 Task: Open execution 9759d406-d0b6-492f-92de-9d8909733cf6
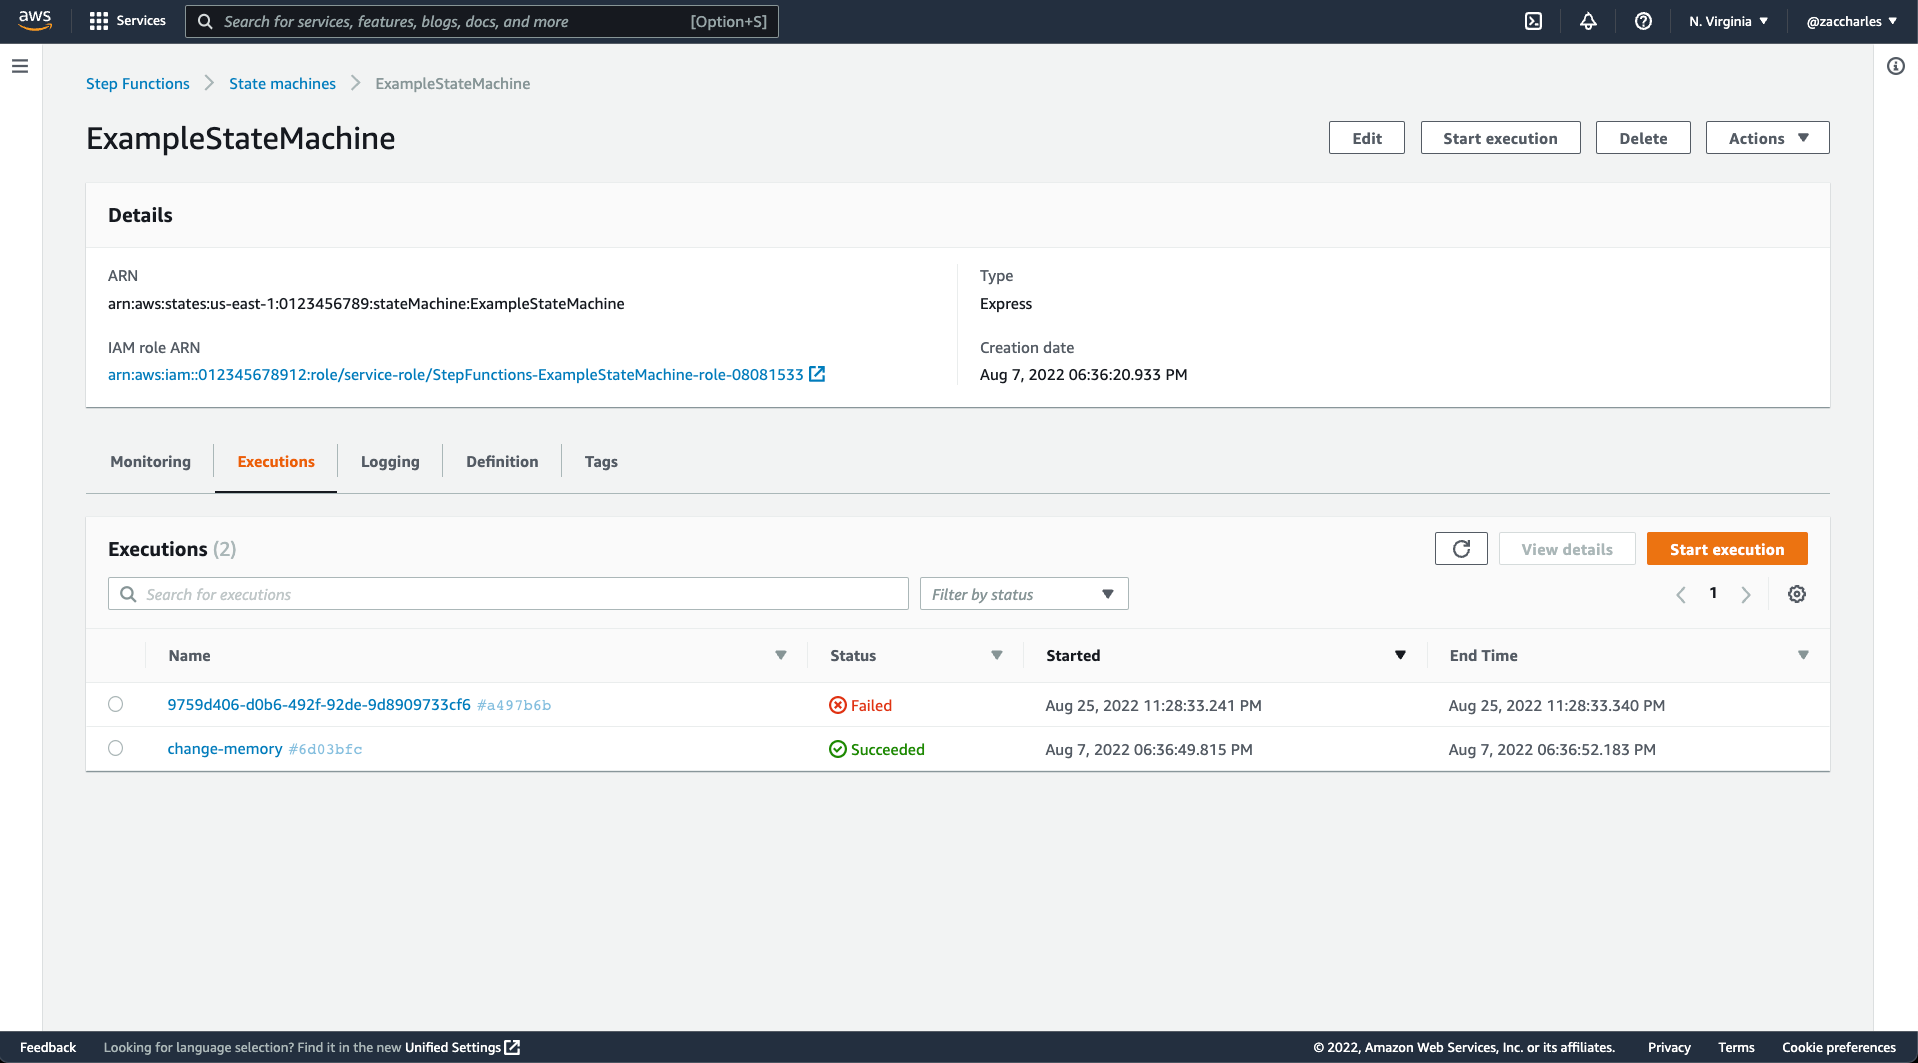[319, 704]
